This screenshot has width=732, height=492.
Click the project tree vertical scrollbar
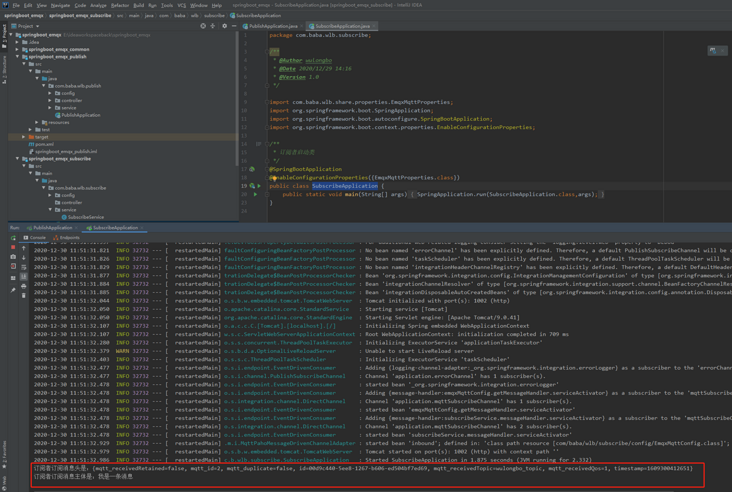tap(237, 100)
